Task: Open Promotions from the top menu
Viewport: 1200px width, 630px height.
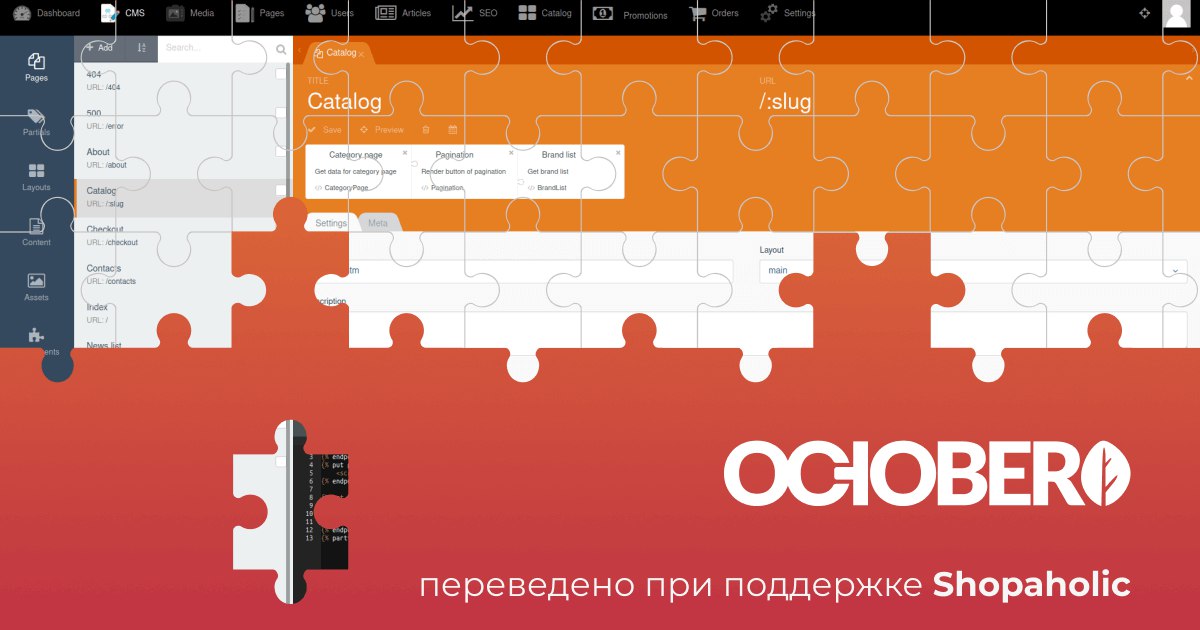Action: tap(630, 14)
